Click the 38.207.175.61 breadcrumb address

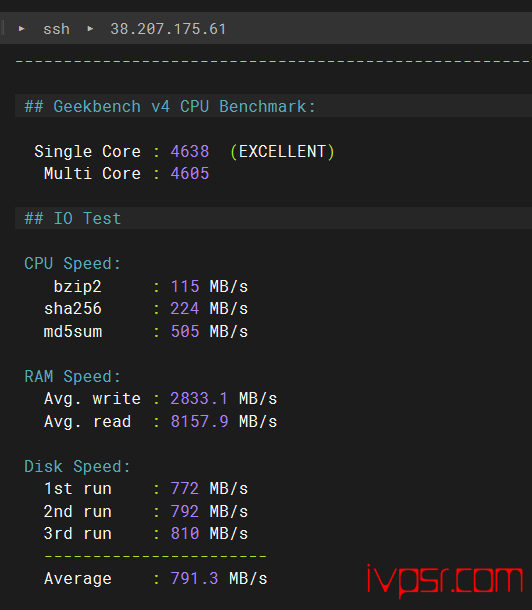pyautogui.click(x=168, y=29)
